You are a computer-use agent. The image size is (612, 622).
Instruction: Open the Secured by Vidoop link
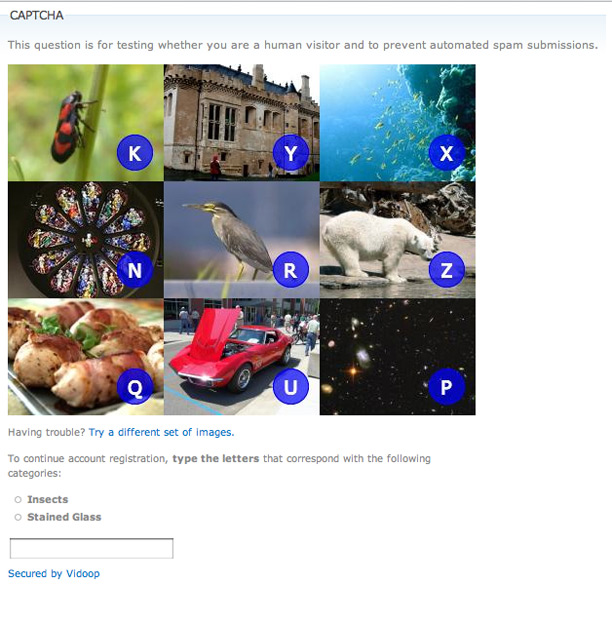click(x=54, y=573)
